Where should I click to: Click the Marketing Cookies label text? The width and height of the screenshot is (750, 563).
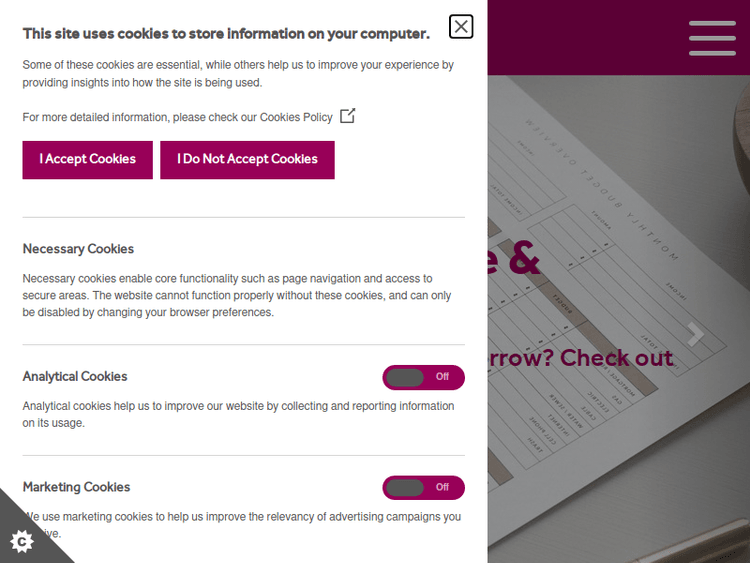coord(77,487)
